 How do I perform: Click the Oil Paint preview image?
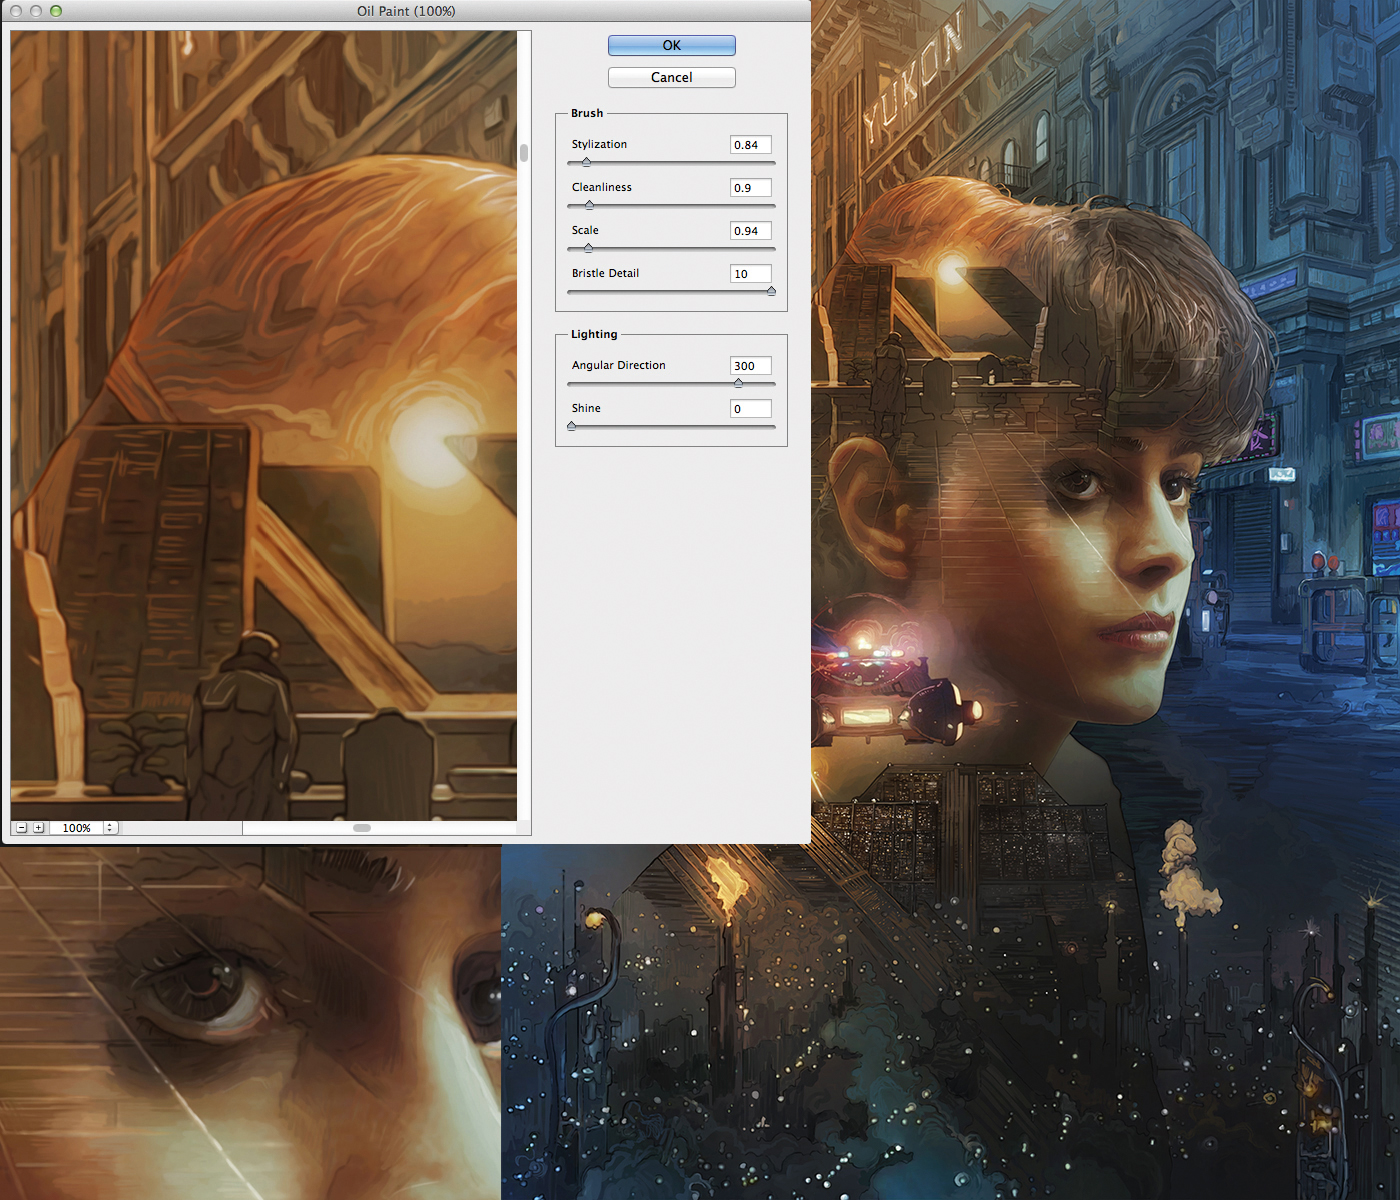[264, 426]
